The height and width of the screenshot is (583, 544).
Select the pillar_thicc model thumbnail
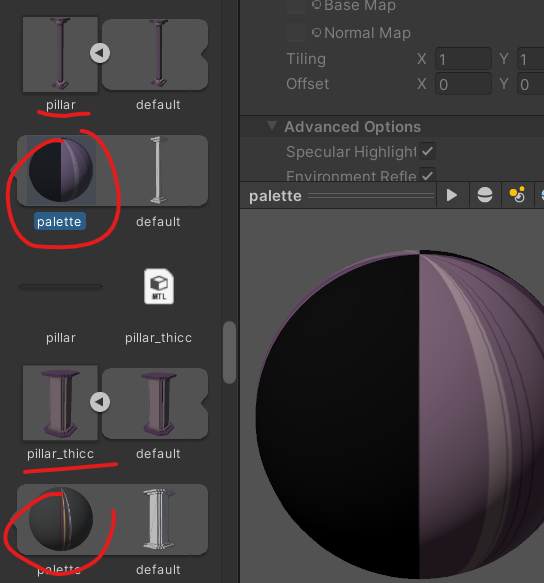click(x=61, y=403)
